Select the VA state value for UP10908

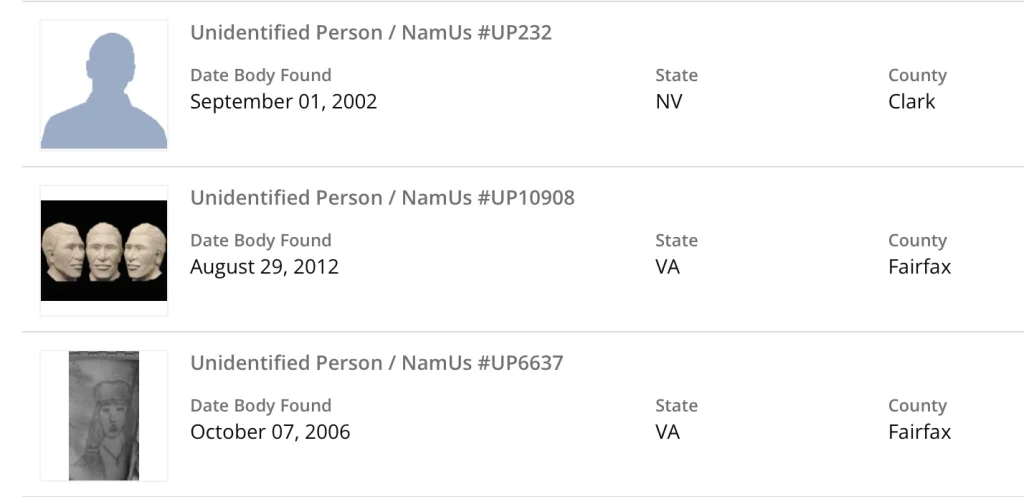pyautogui.click(x=668, y=267)
